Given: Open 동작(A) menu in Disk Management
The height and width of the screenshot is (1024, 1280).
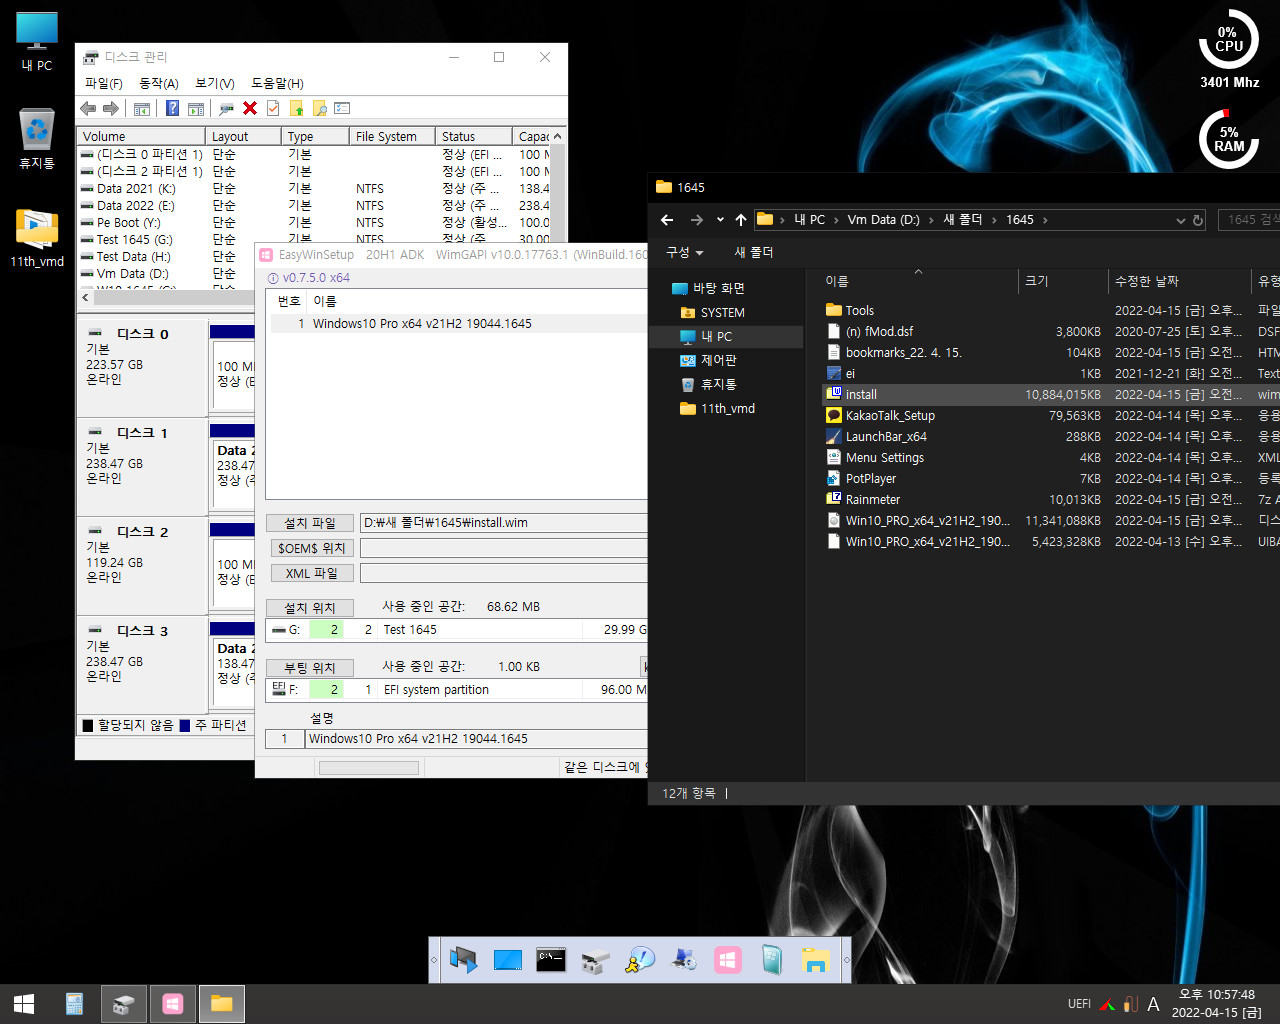Looking at the screenshot, I should (159, 83).
